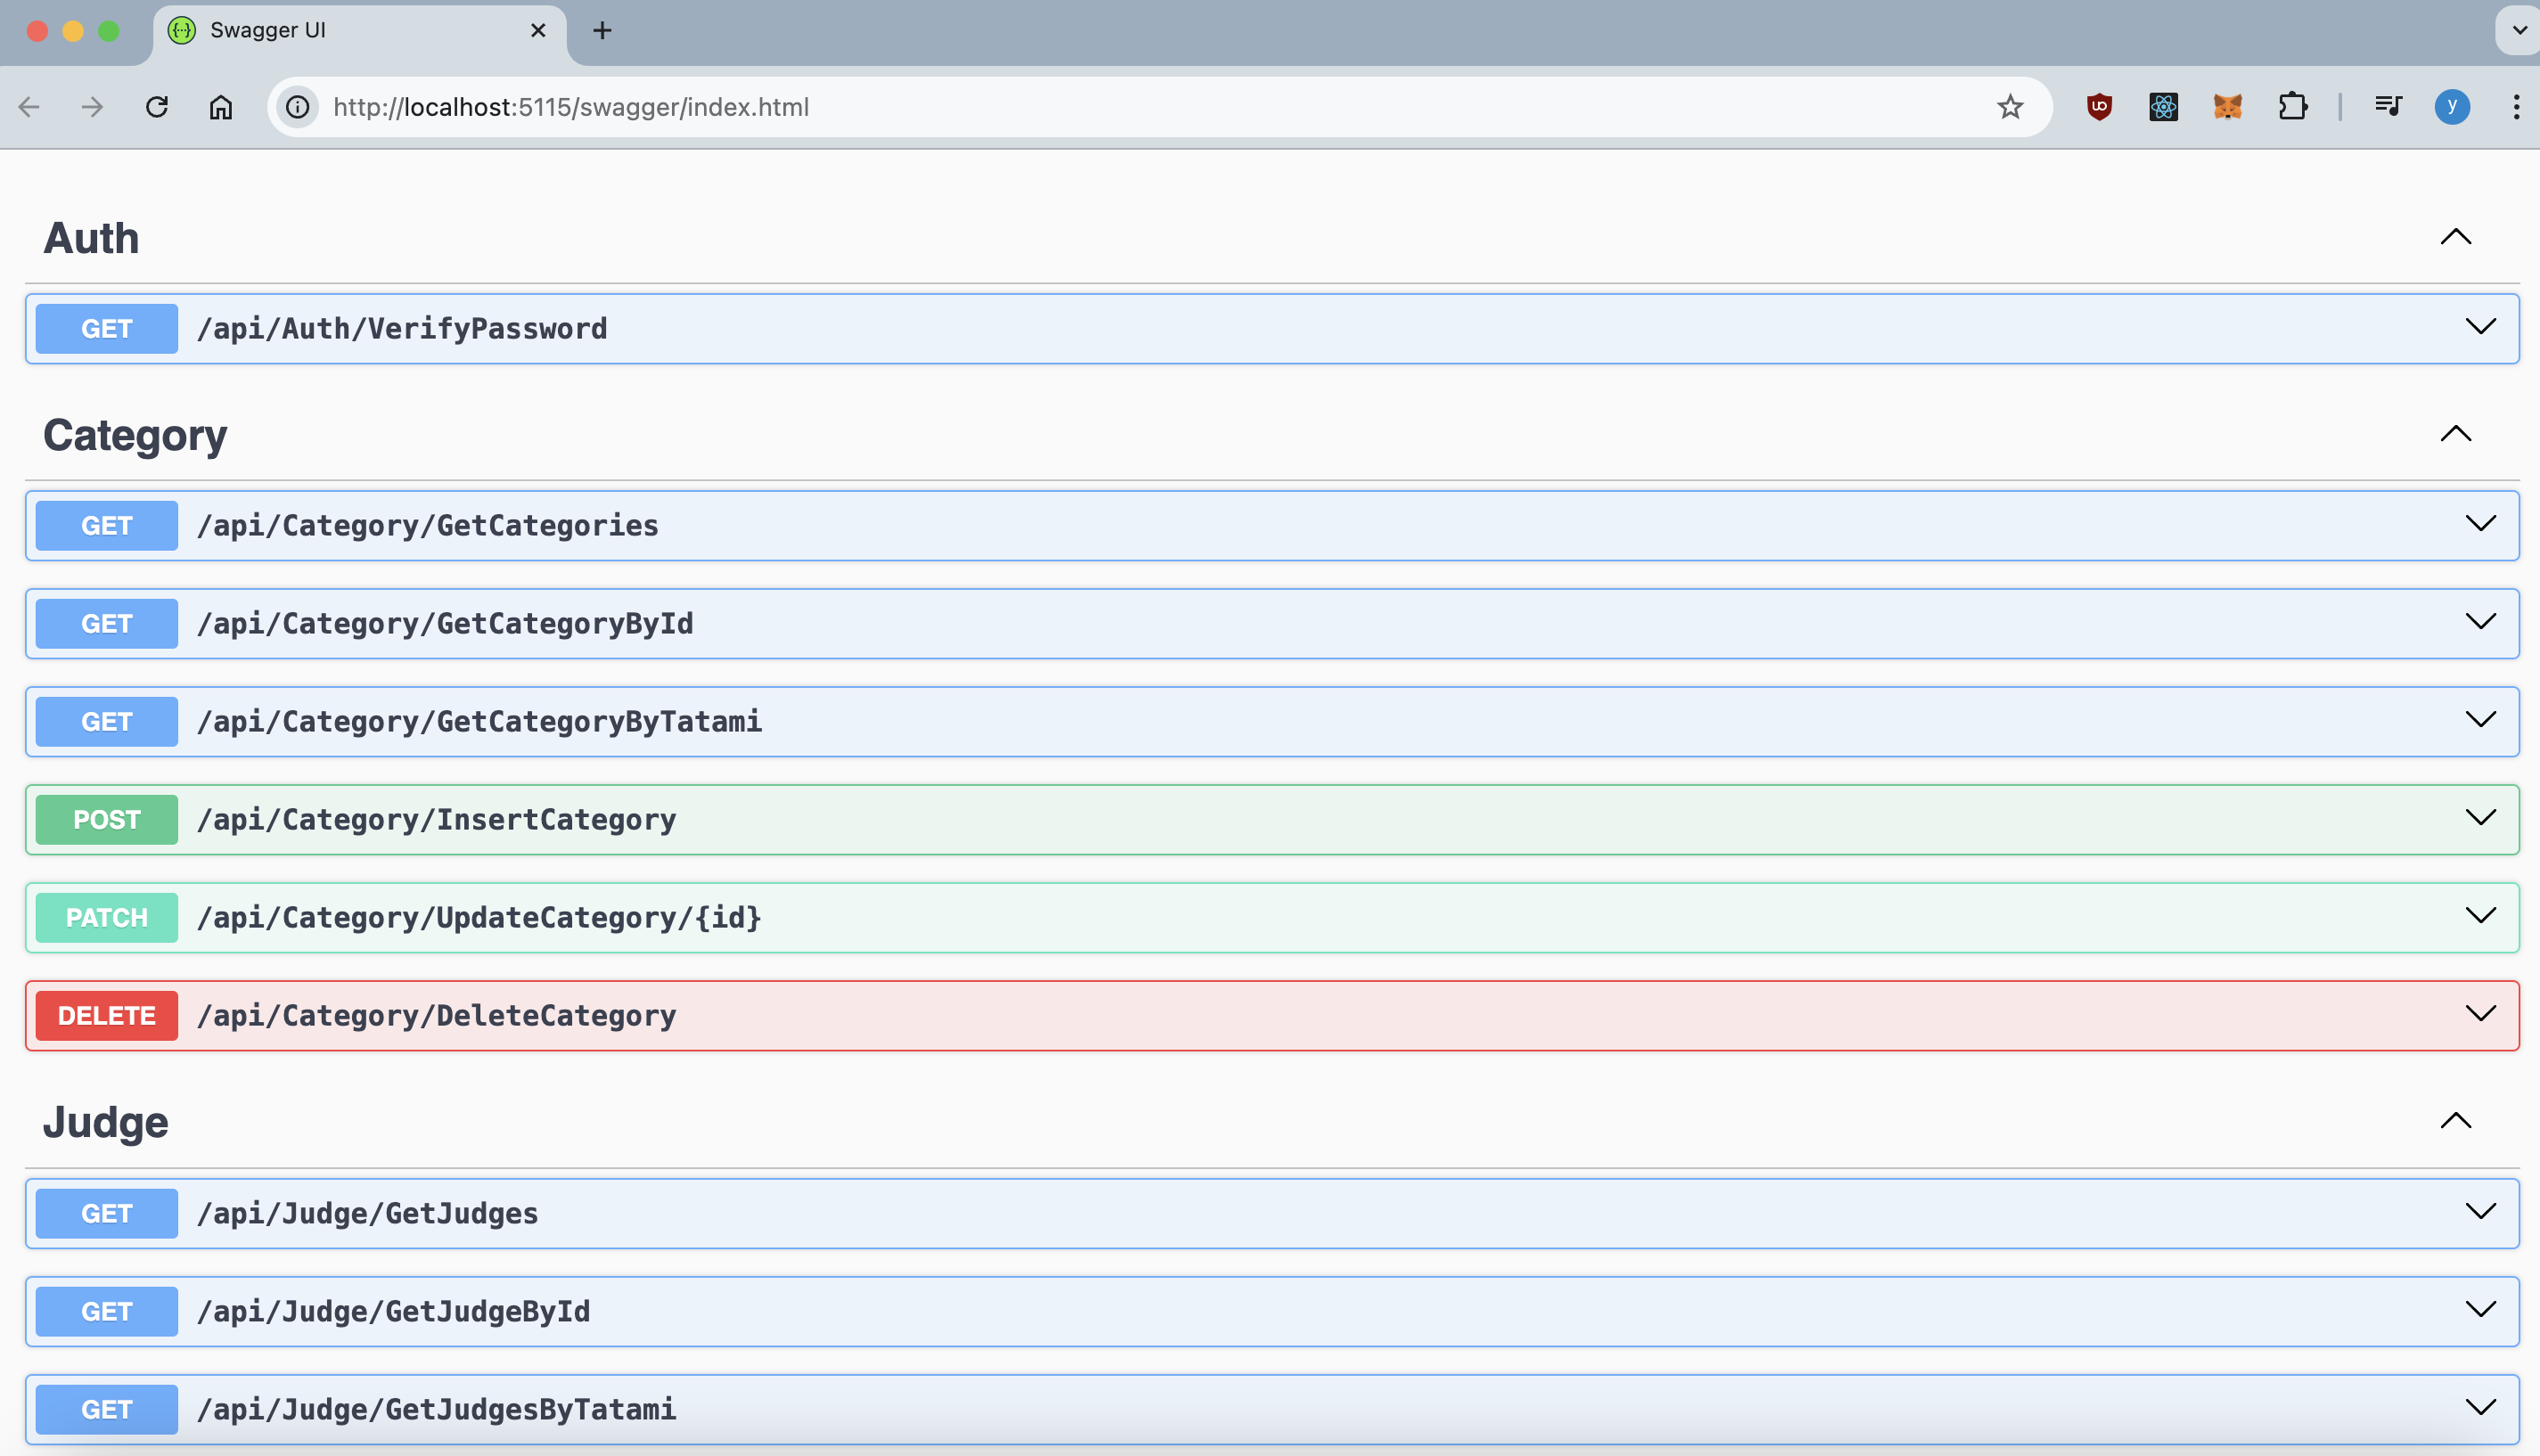Viewport: 2540px width, 1456px height.
Task: Click the GET badge for VerifyPassword
Action: 107,329
